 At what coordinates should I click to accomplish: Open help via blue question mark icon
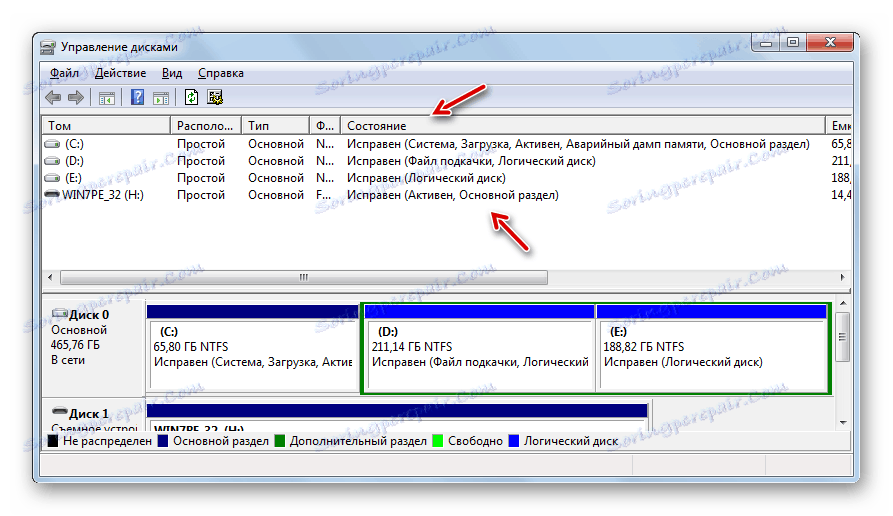pos(137,97)
